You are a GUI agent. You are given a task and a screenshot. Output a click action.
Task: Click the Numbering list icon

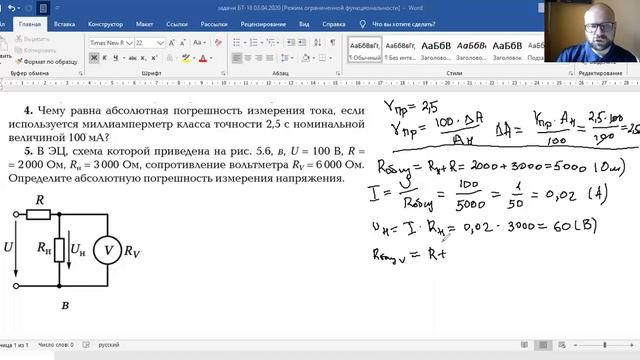click(x=253, y=42)
